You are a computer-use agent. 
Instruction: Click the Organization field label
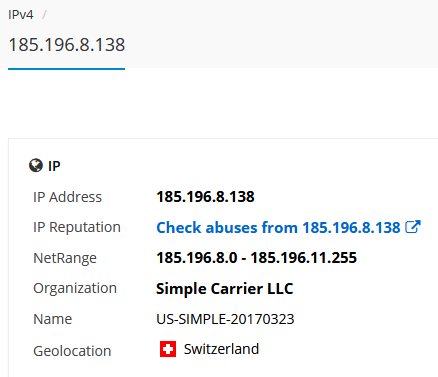coord(75,288)
